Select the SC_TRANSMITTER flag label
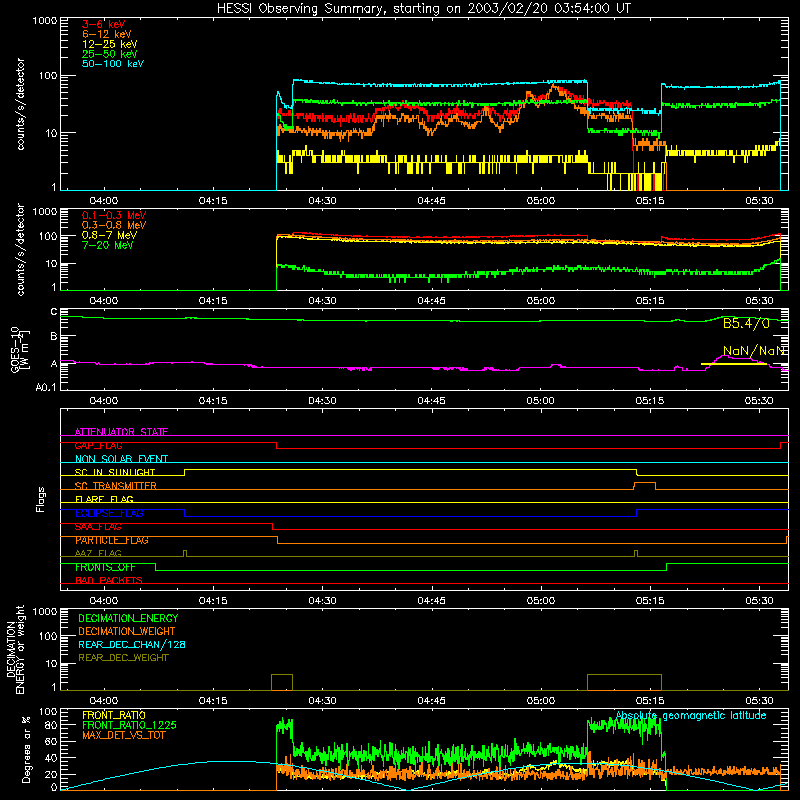800x800 pixels. pos(116,486)
